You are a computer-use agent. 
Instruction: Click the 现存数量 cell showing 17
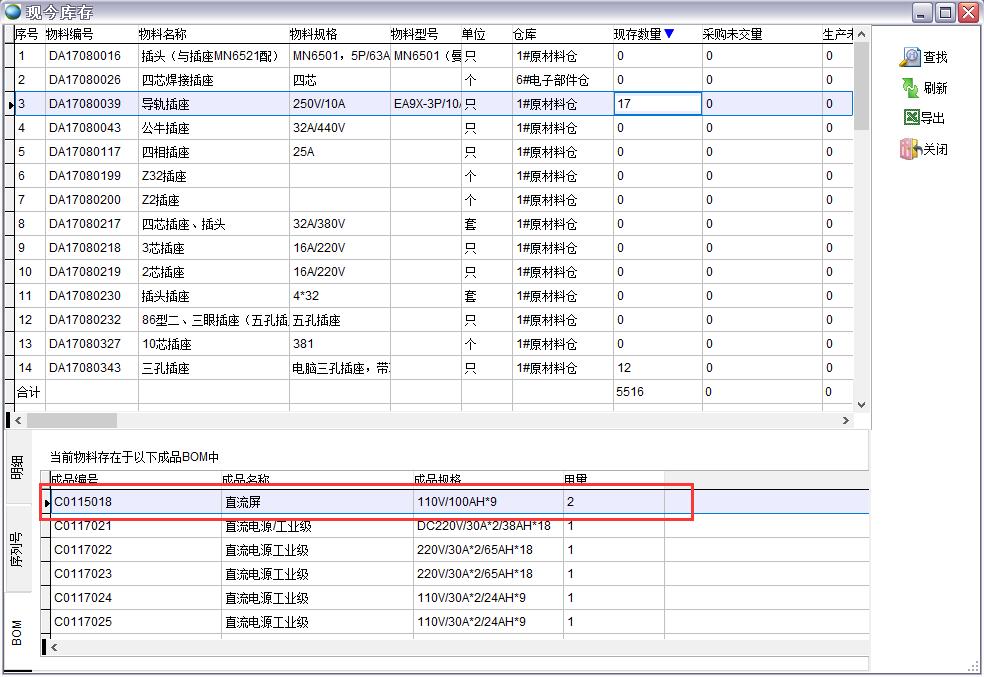[x=656, y=103]
